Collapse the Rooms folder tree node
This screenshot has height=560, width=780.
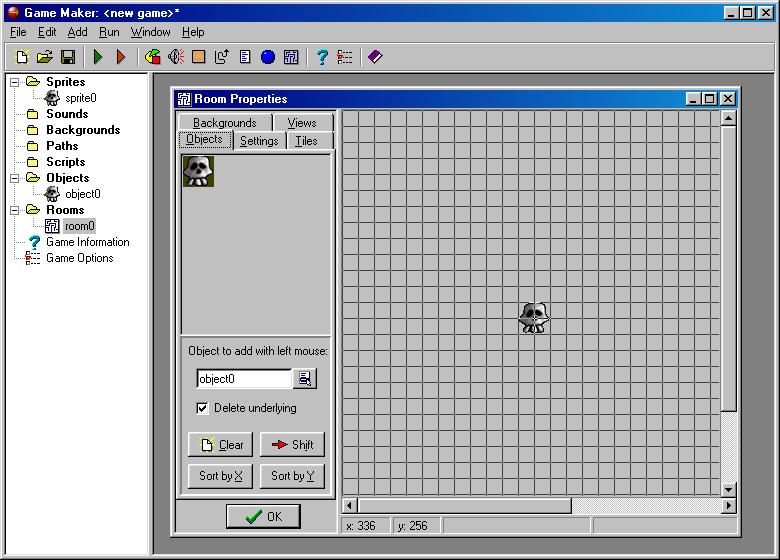15,210
